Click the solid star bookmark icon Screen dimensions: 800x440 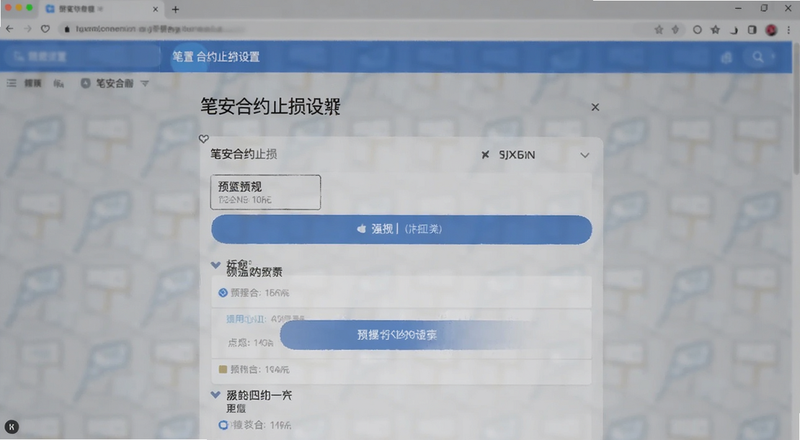click(715, 30)
